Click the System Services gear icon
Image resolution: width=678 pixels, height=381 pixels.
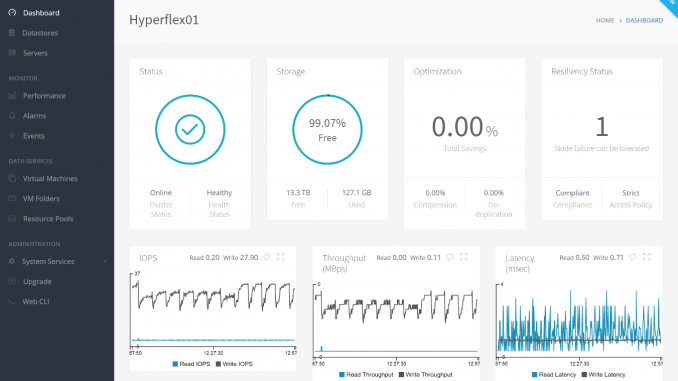[12, 261]
